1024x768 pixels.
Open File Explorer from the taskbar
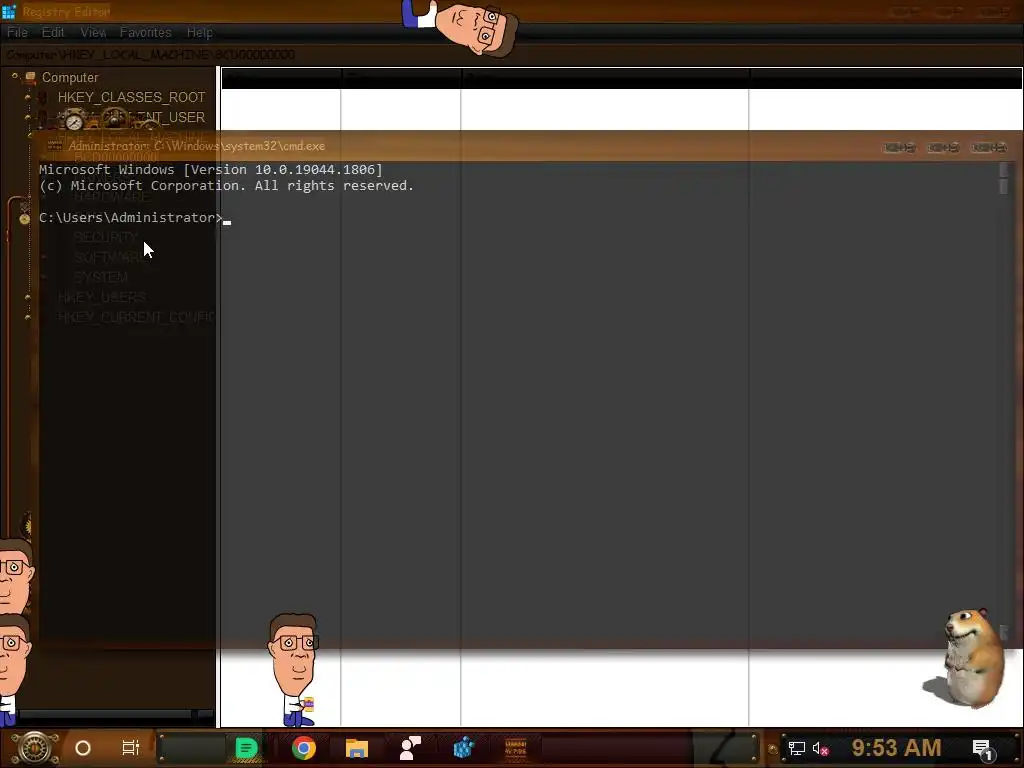coord(357,748)
